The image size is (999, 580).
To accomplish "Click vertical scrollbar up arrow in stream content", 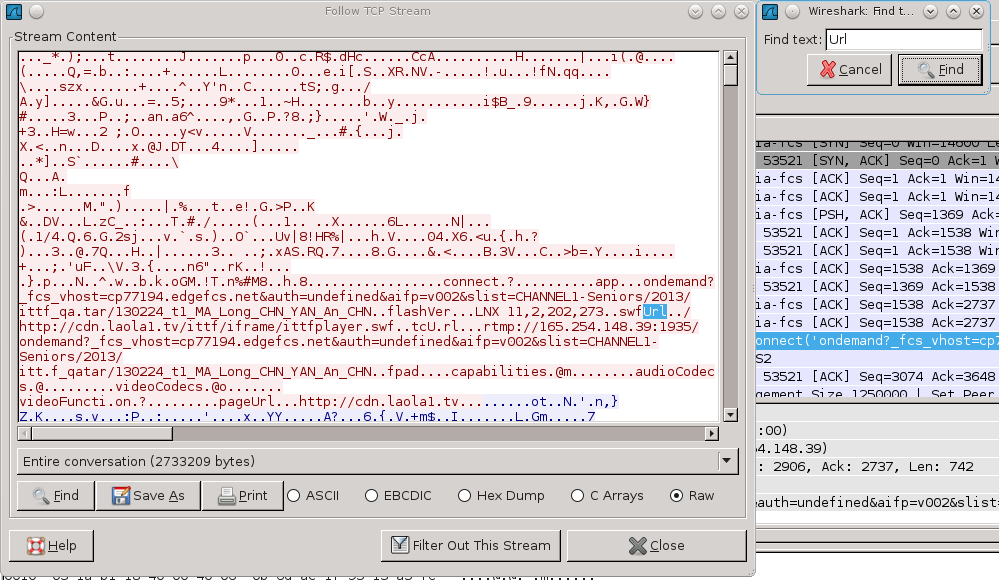I will pyautogui.click(x=730, y=57).
